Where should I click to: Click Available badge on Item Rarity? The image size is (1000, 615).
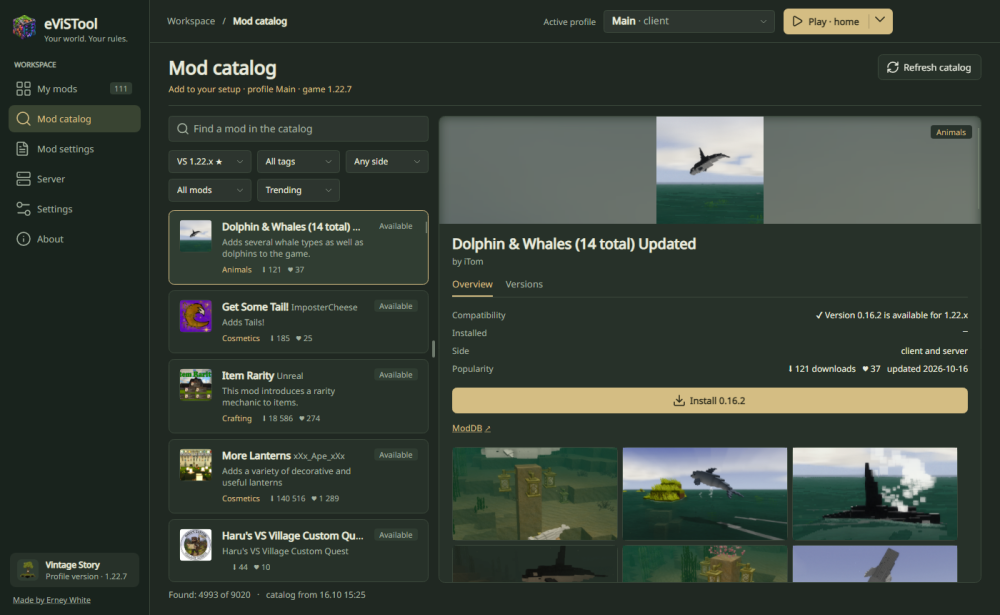point(395,375)
